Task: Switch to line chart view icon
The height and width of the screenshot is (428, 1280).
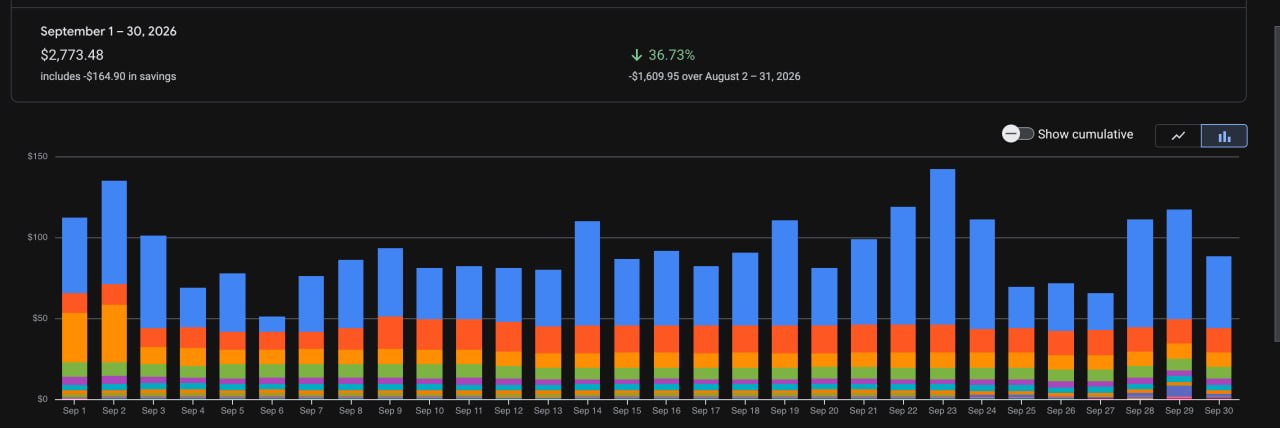Action: pos(1178,136)
